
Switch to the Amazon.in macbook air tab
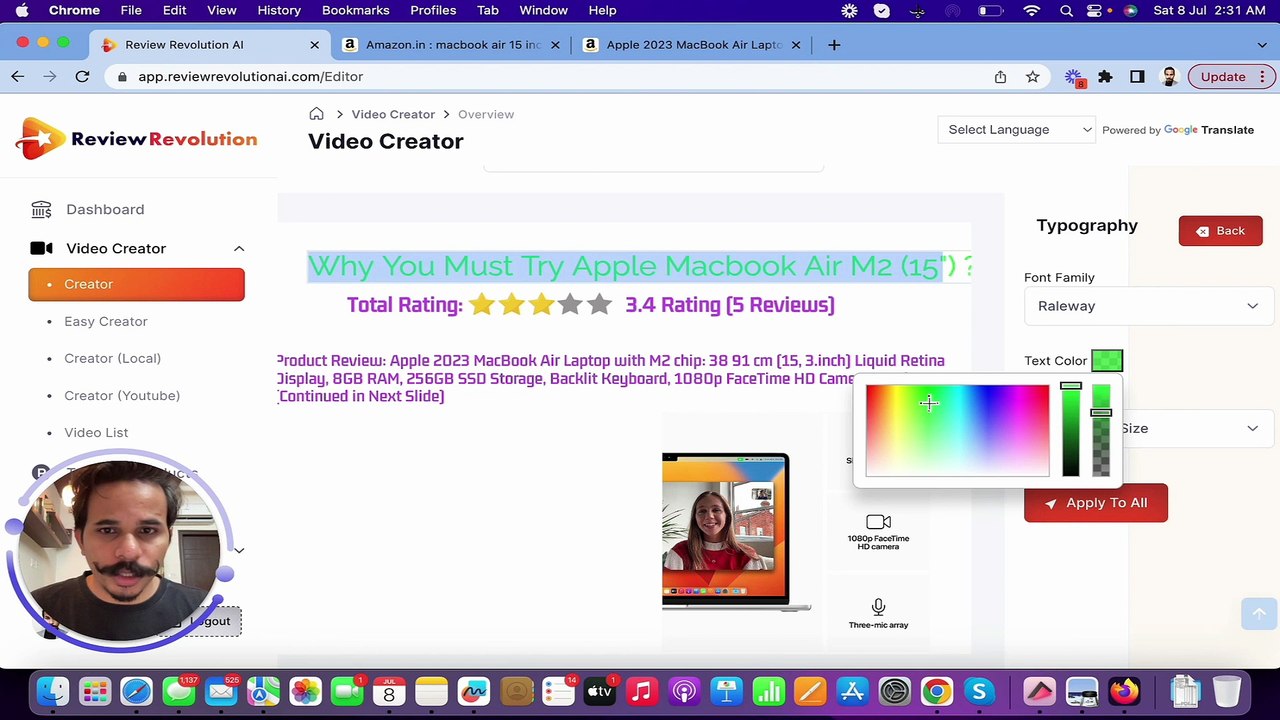[452, 45]
